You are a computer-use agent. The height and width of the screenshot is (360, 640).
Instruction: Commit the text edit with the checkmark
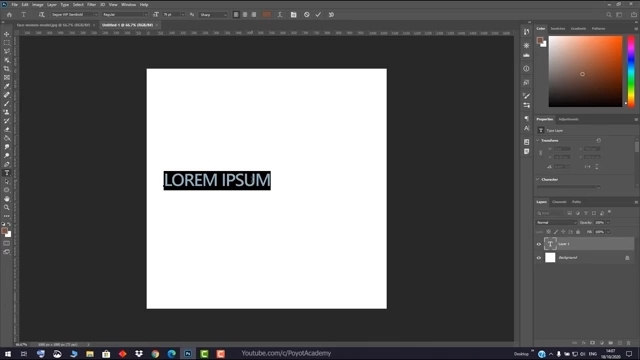[318, 15]
